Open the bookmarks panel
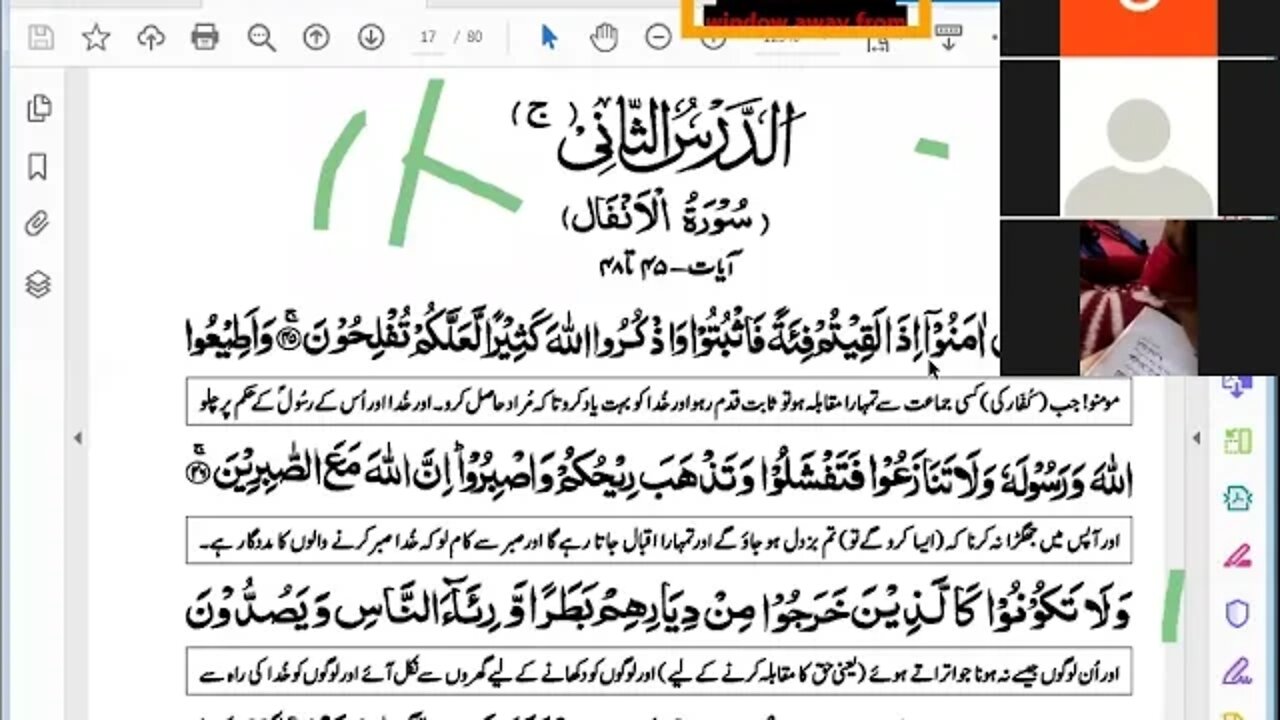The width and height of the screenshot is (1280, 720). 38,166
